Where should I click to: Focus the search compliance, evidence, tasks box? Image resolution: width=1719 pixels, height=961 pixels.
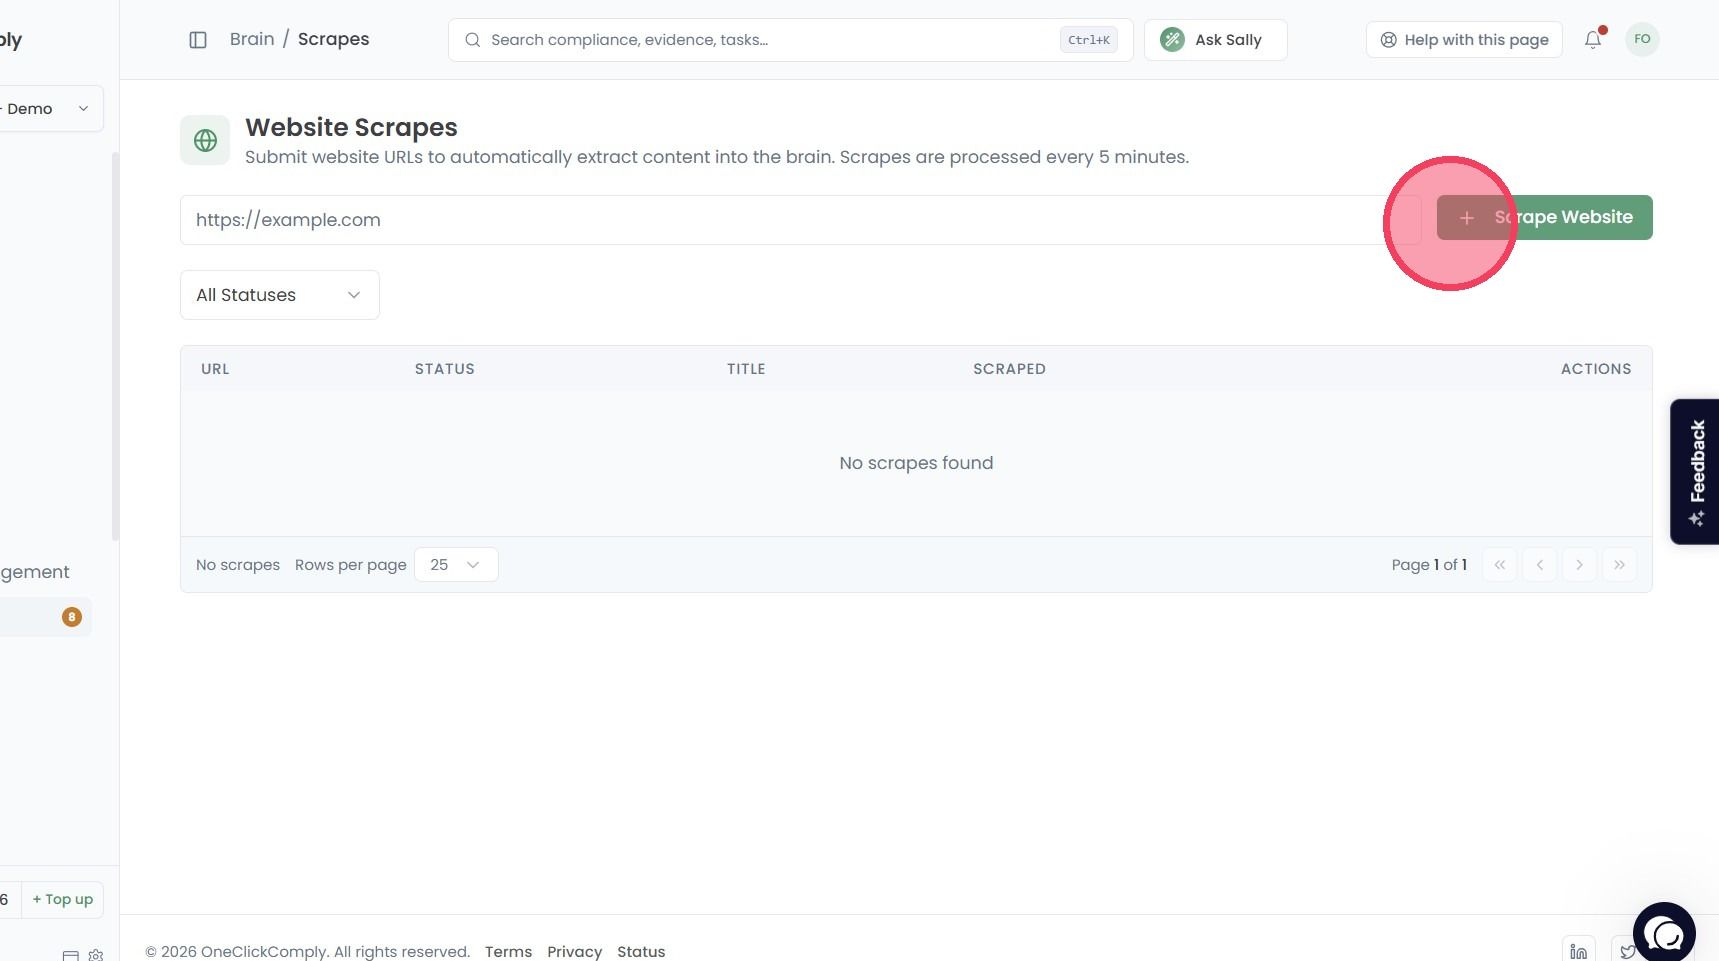point(790,40)
